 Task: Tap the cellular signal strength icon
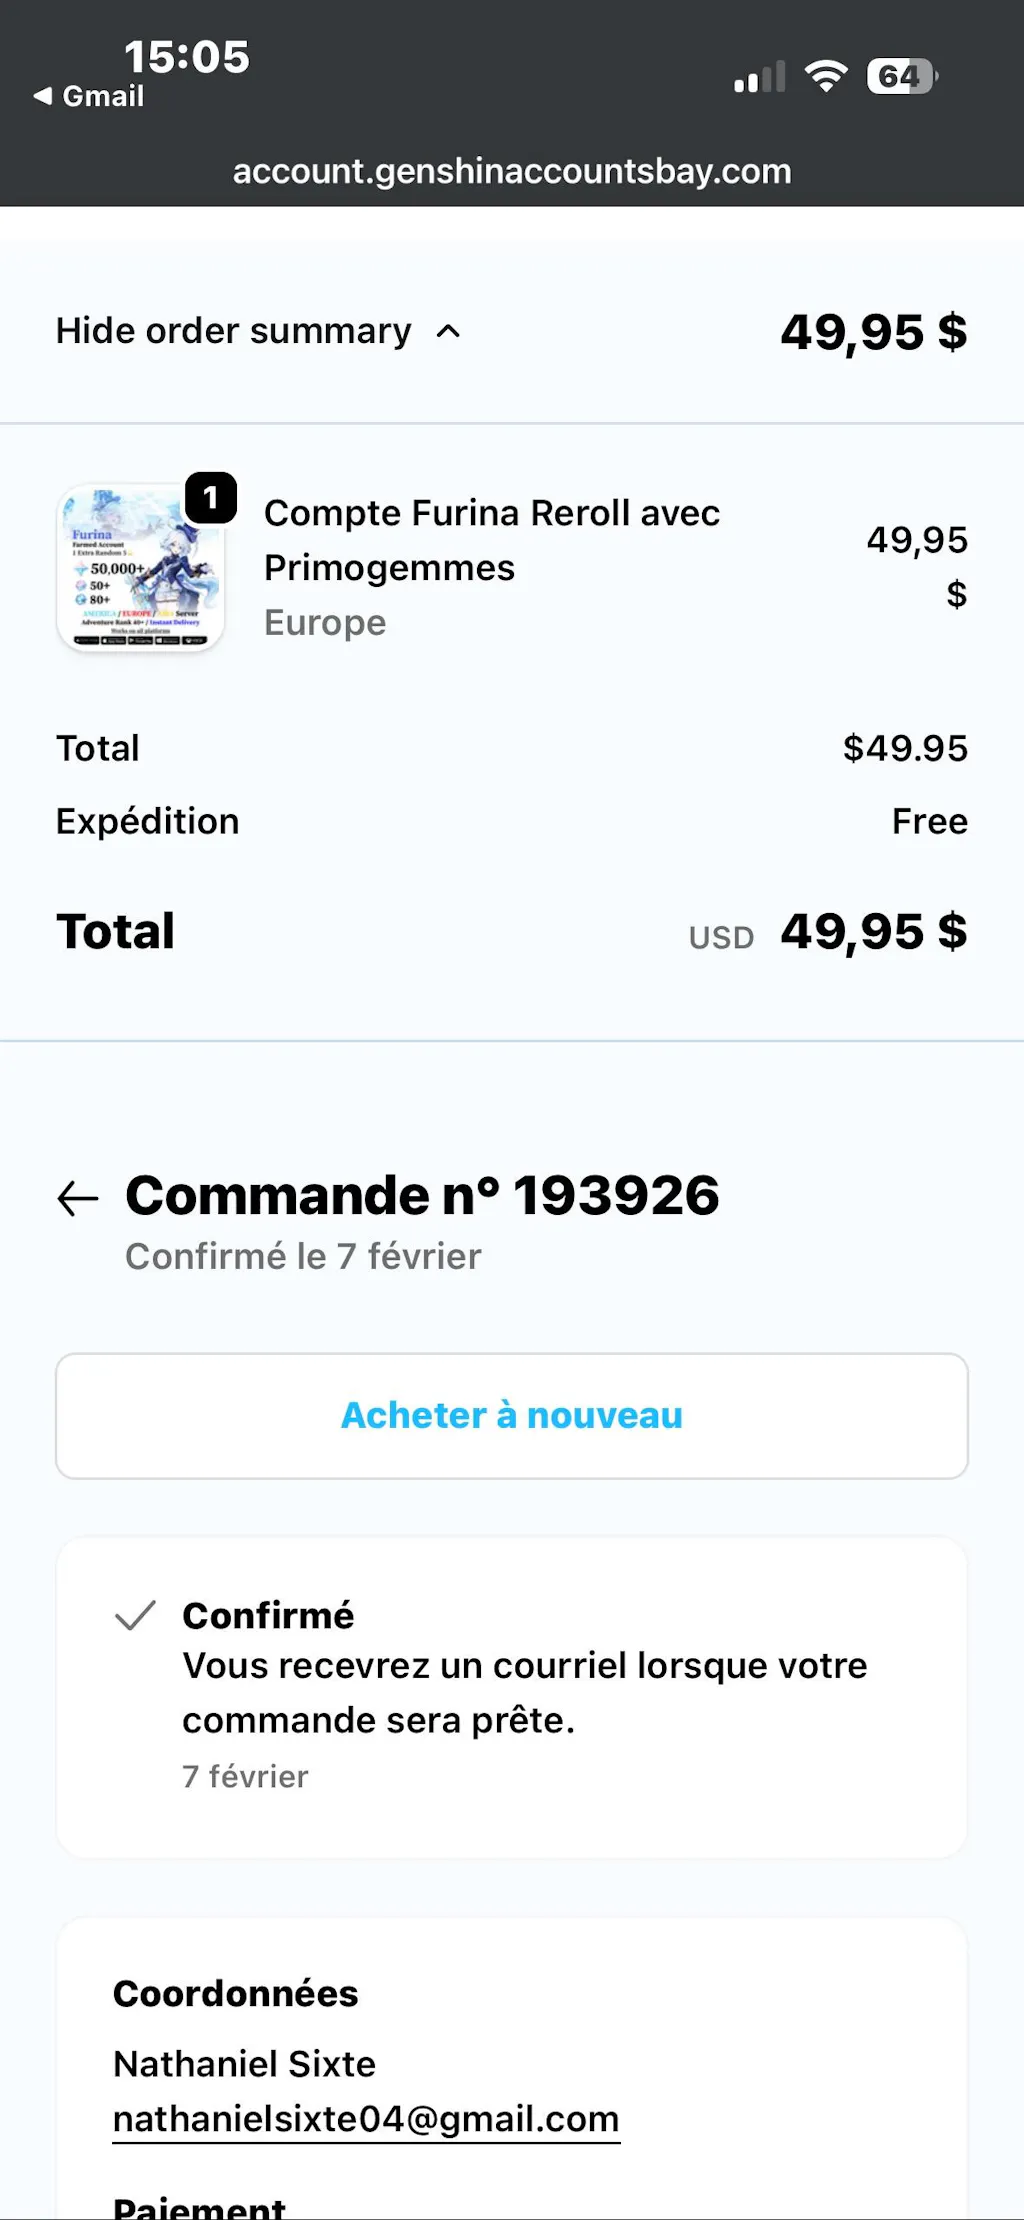759,78
